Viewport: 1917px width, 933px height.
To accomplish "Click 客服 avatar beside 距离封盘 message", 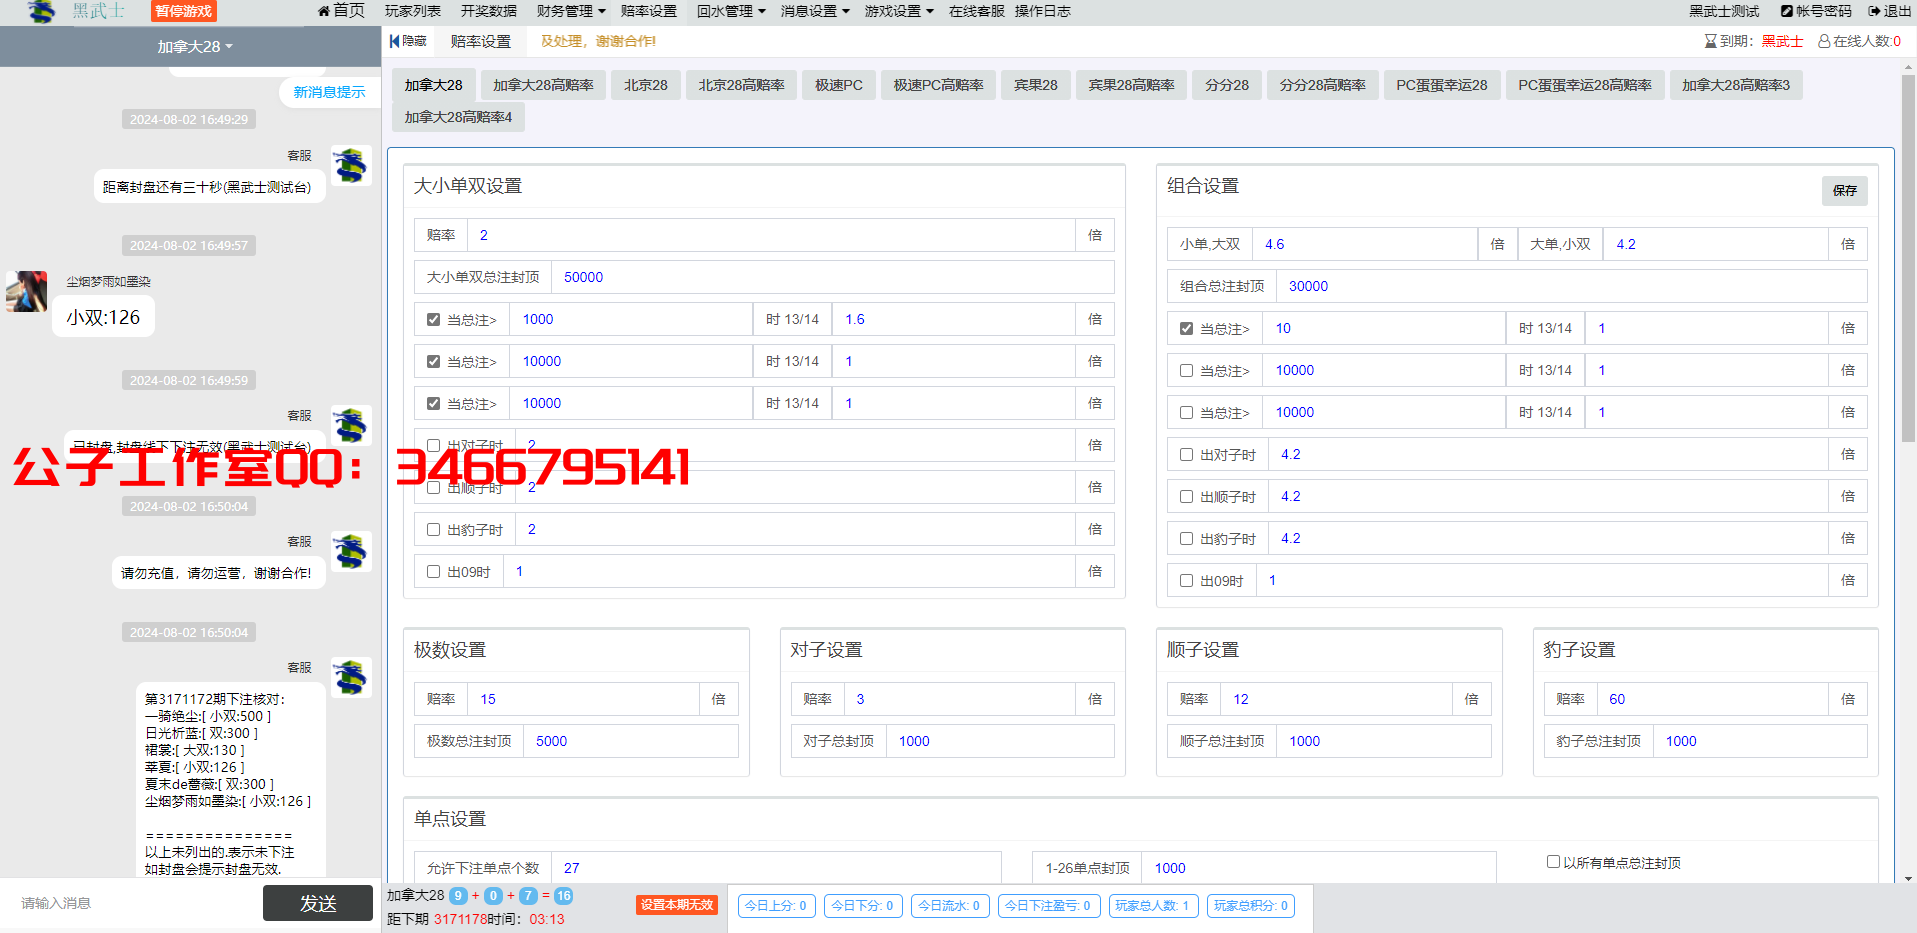I will click(351, 165).
